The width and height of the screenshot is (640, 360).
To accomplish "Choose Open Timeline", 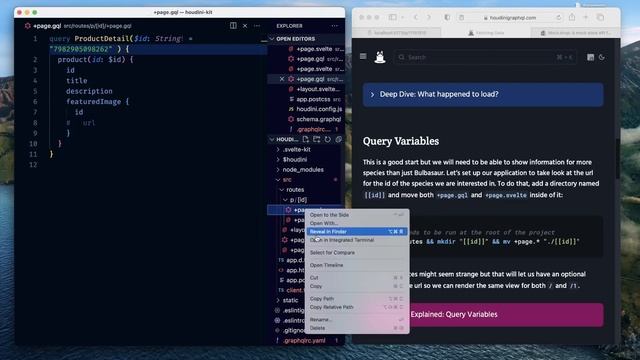I will click(357, 265).
